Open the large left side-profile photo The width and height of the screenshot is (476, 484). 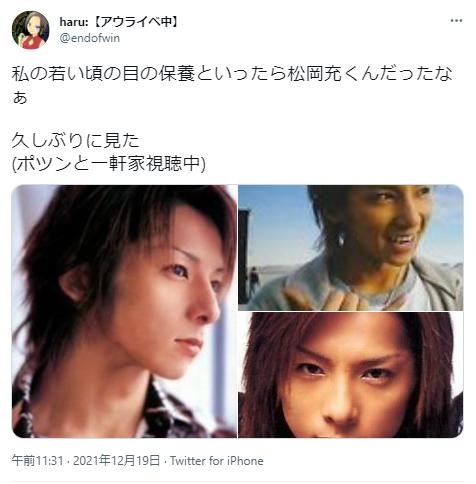pyautogui.click(x=124, y=311)
